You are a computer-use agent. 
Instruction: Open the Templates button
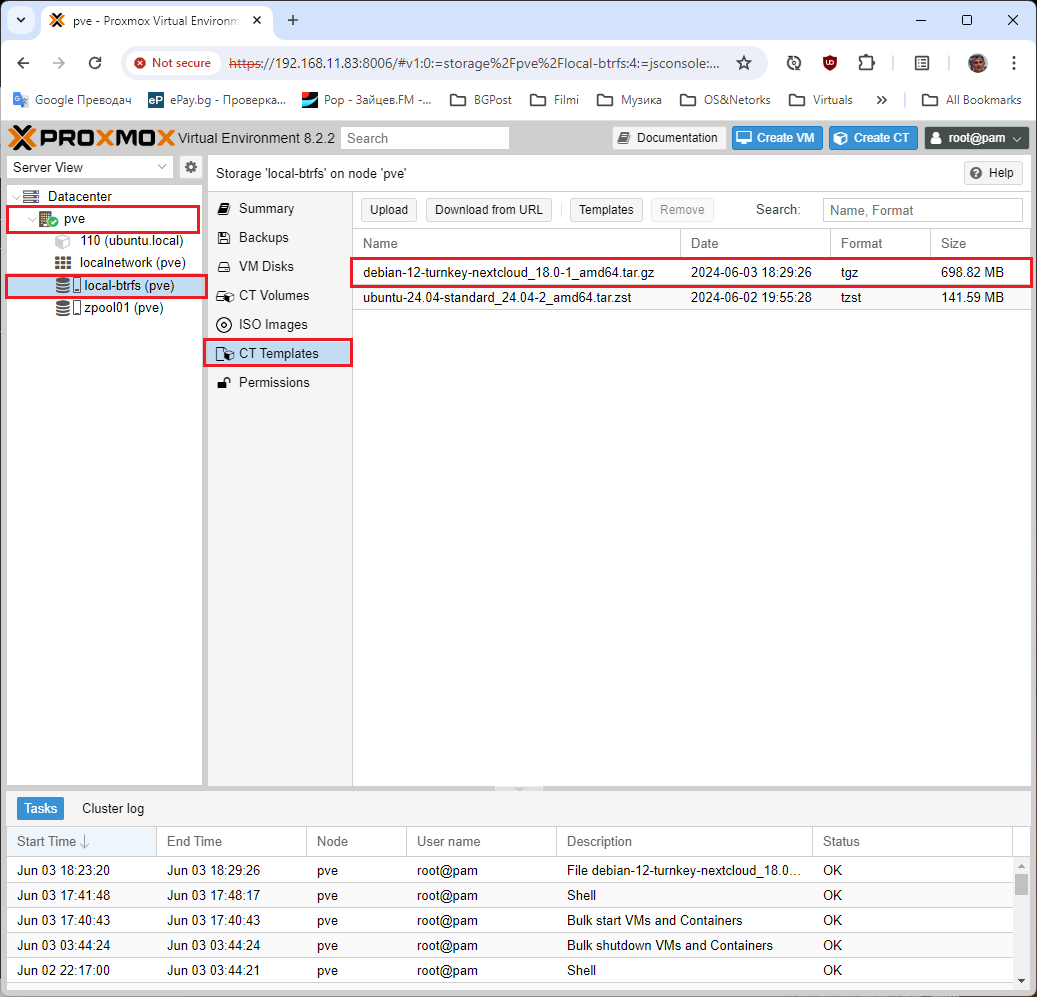click(606, 210)
